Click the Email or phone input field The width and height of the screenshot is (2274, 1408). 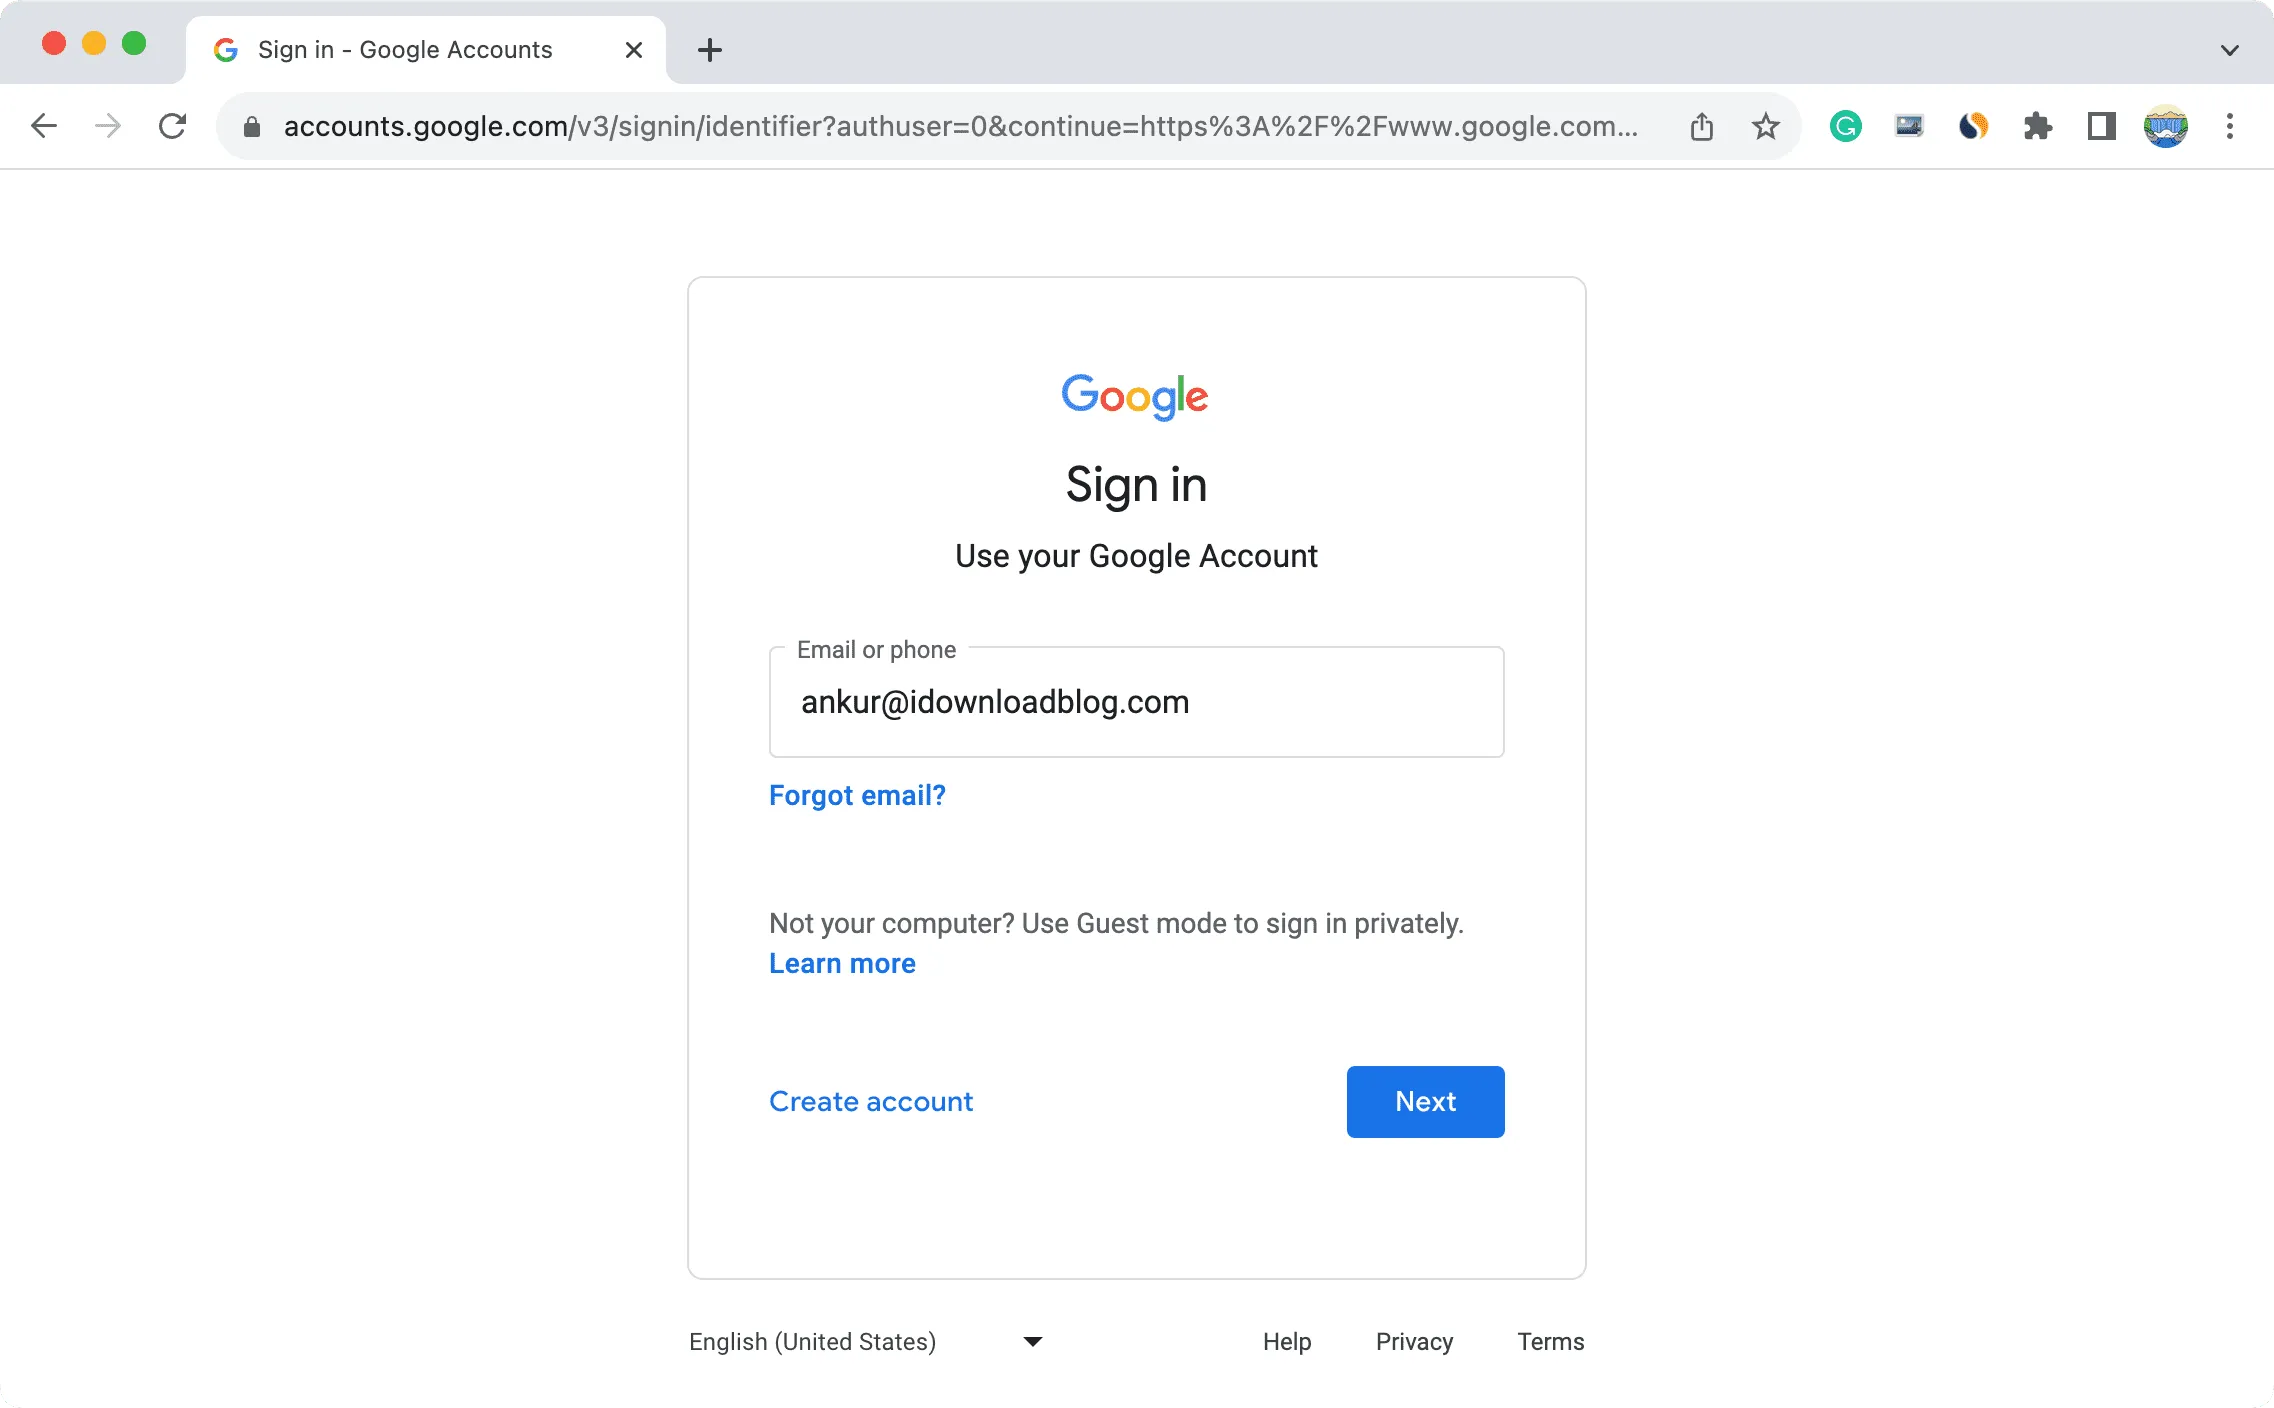click(x=1135, y=702)
